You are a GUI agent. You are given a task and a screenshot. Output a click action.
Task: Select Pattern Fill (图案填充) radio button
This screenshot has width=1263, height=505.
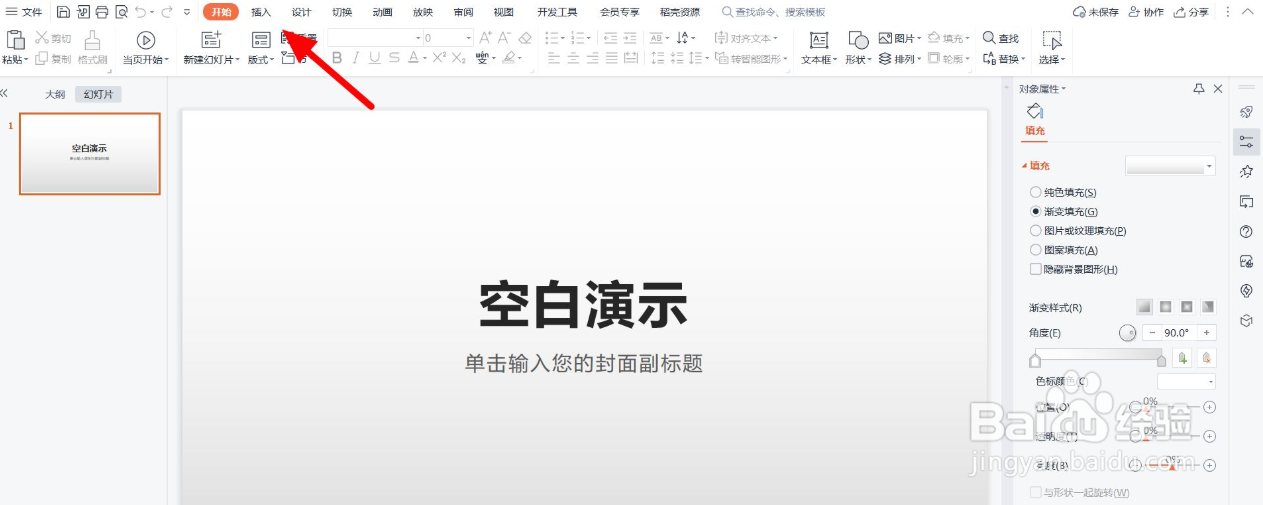tap(1035, 250)
